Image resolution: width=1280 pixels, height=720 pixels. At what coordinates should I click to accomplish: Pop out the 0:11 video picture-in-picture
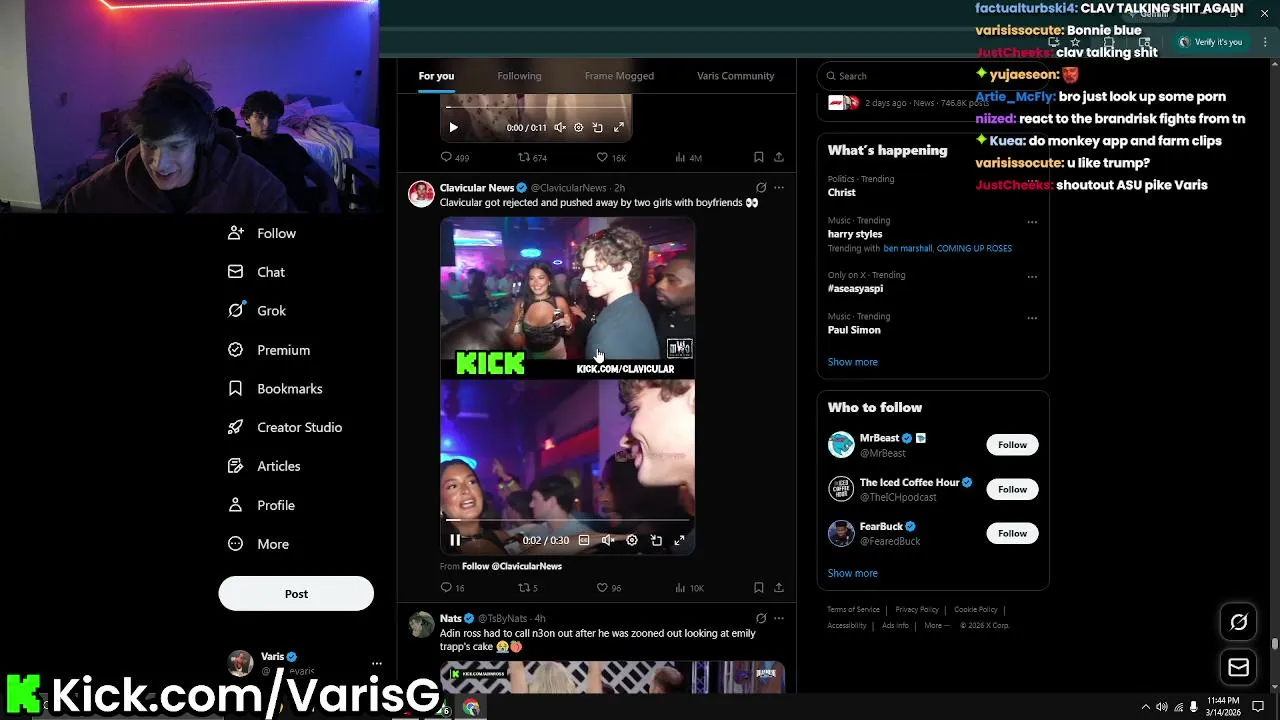click(598, 127)
